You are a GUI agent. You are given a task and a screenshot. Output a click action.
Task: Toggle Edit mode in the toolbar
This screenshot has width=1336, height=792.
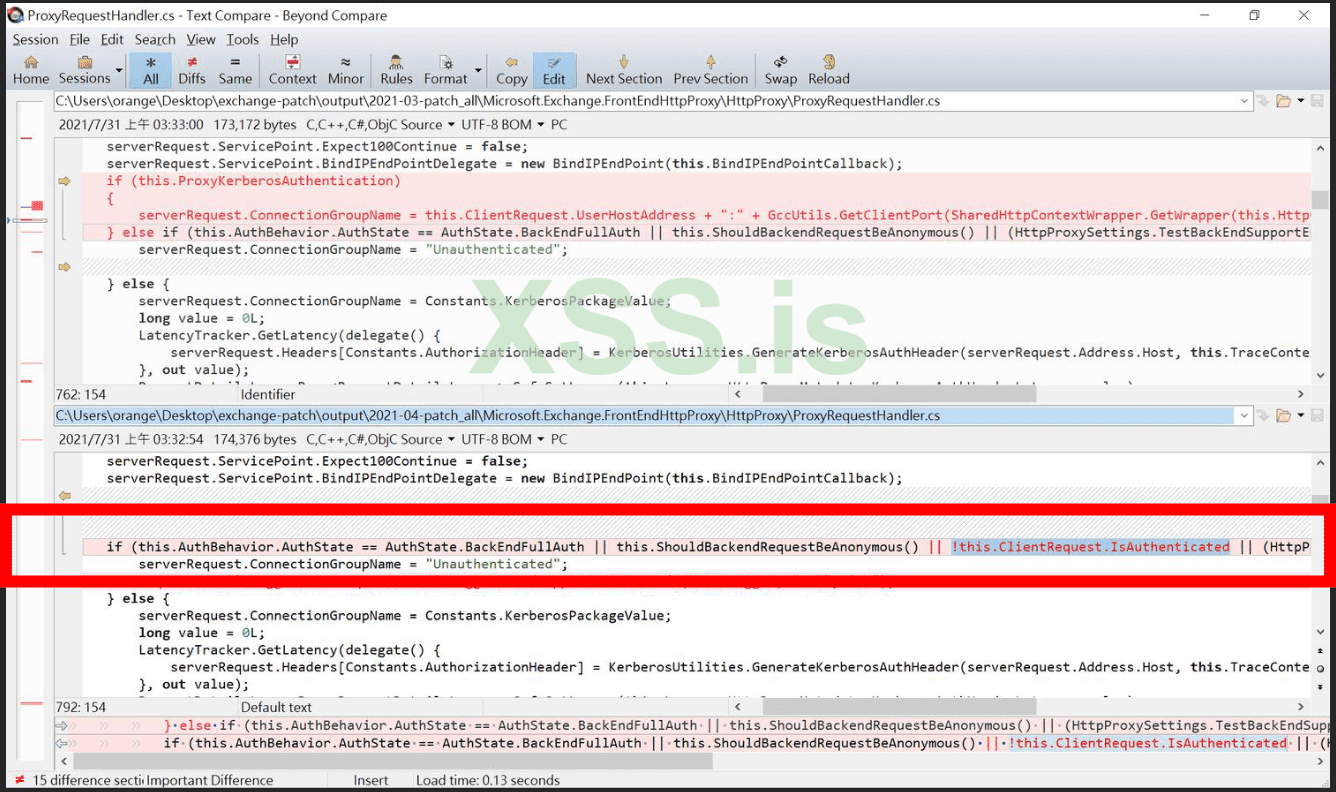coord(554,70)
